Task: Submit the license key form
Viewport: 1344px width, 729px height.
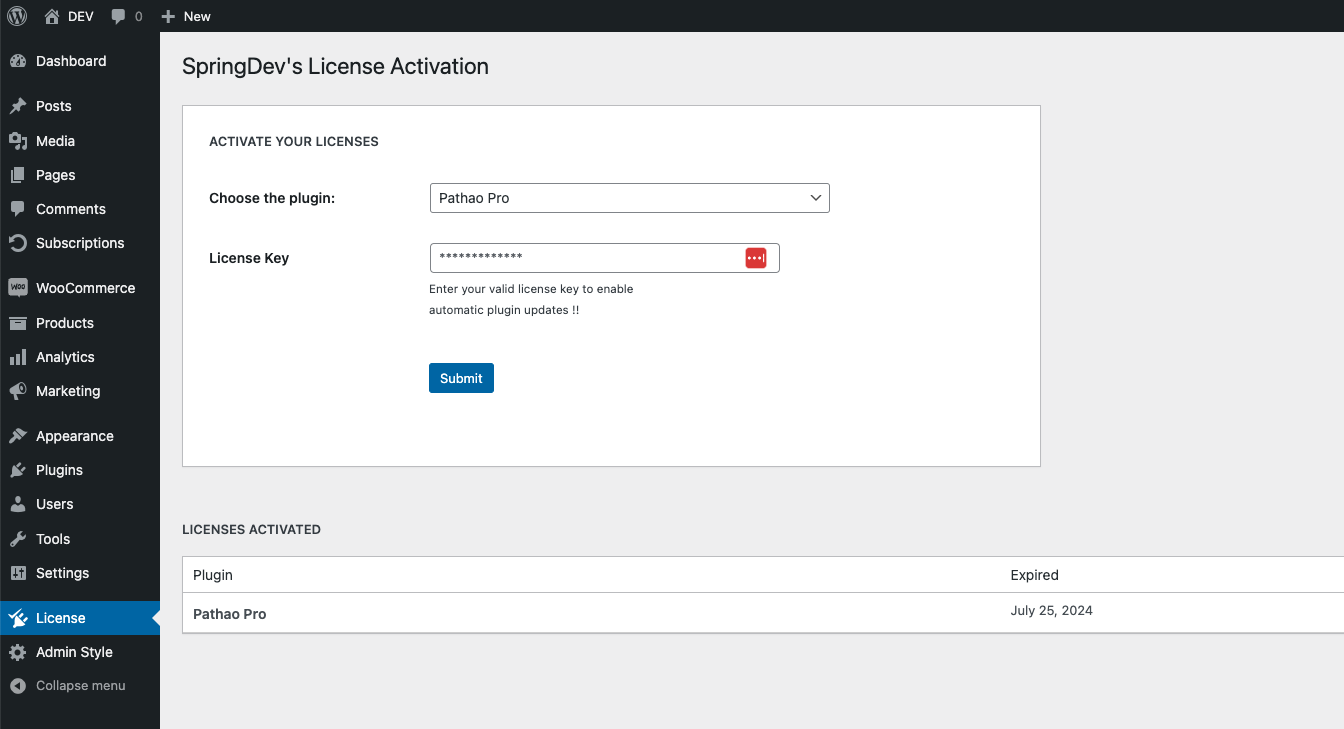Action: (x=461, y=378)
